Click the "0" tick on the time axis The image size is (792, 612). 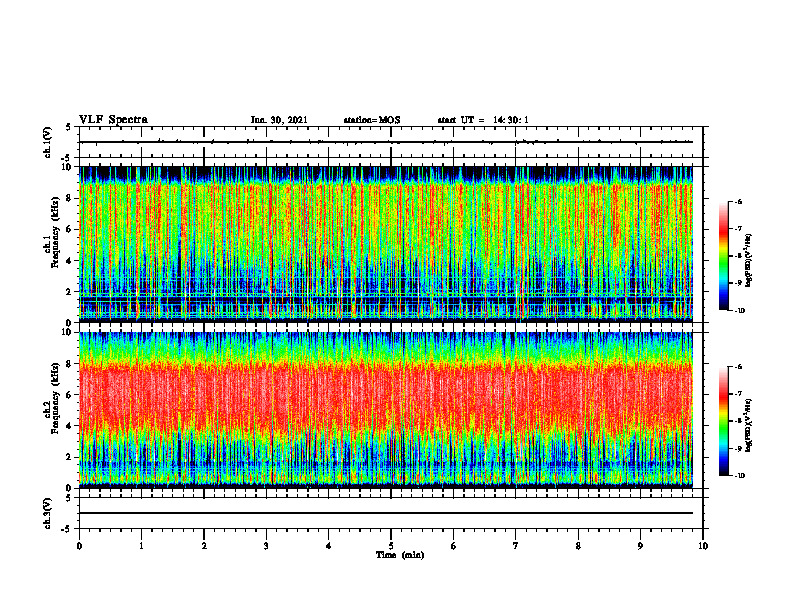tap(79, 546)
